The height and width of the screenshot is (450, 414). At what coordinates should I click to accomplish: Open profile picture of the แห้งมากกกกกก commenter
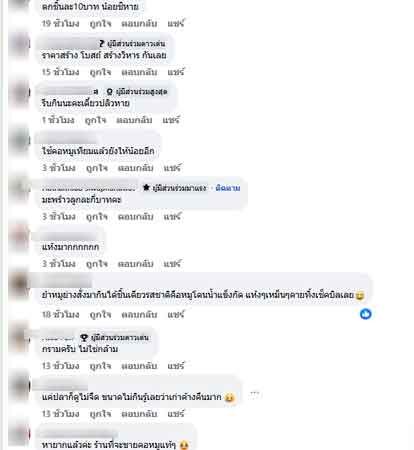coord(19,237)
